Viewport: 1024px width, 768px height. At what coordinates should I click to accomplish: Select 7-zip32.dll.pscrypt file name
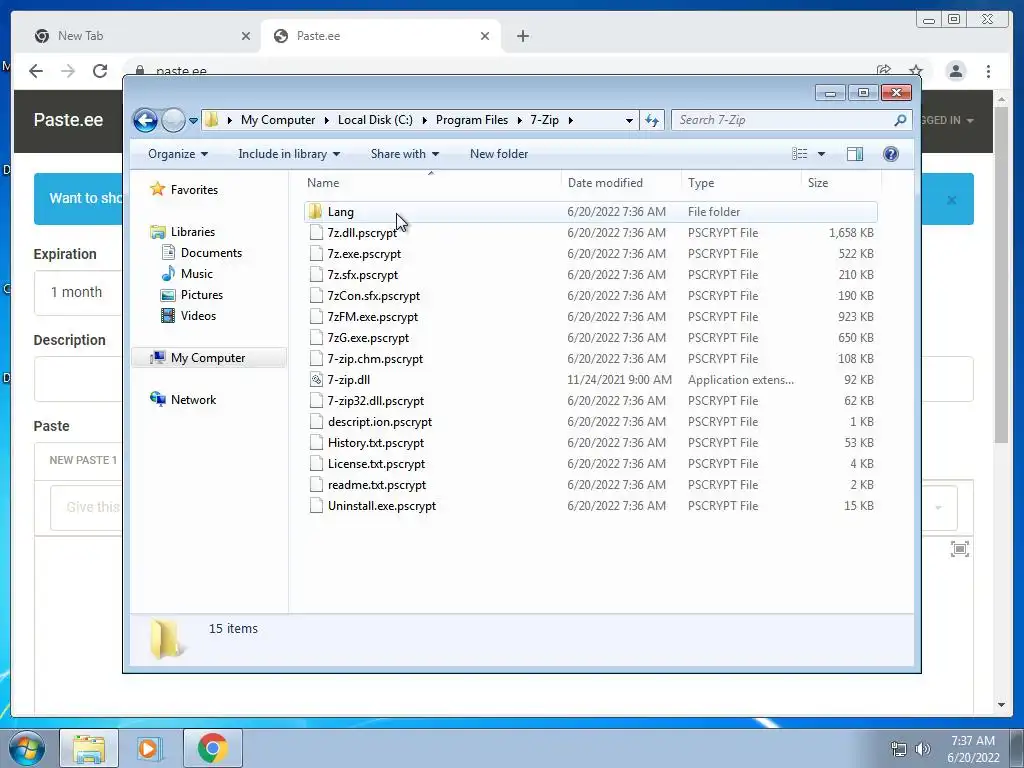click(376, 401)
